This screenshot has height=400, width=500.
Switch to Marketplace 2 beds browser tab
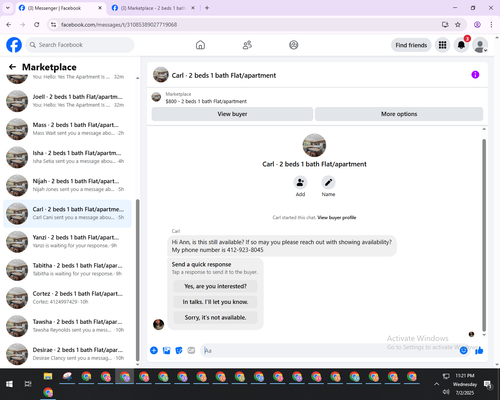(153, 8)
